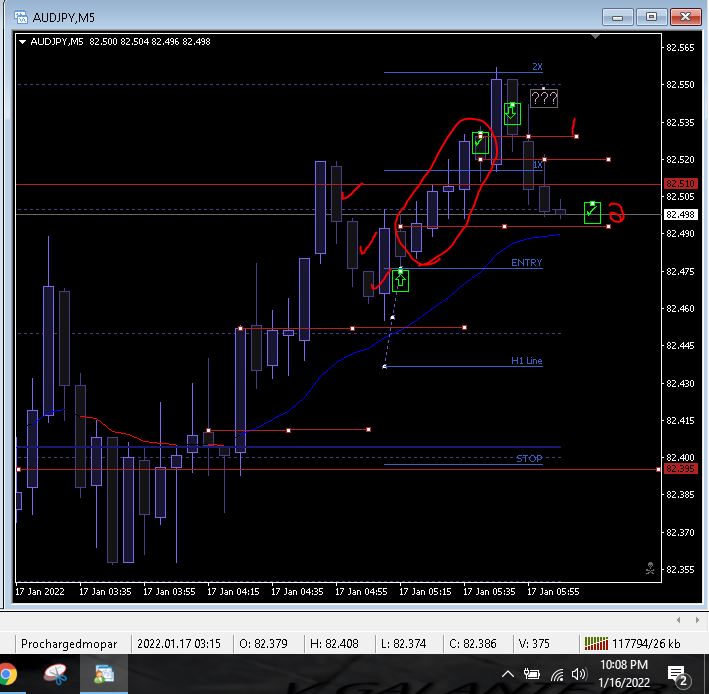
Task: Maximize the AUDJPY,M5 chart window
Action: click(x=651, y=17)
